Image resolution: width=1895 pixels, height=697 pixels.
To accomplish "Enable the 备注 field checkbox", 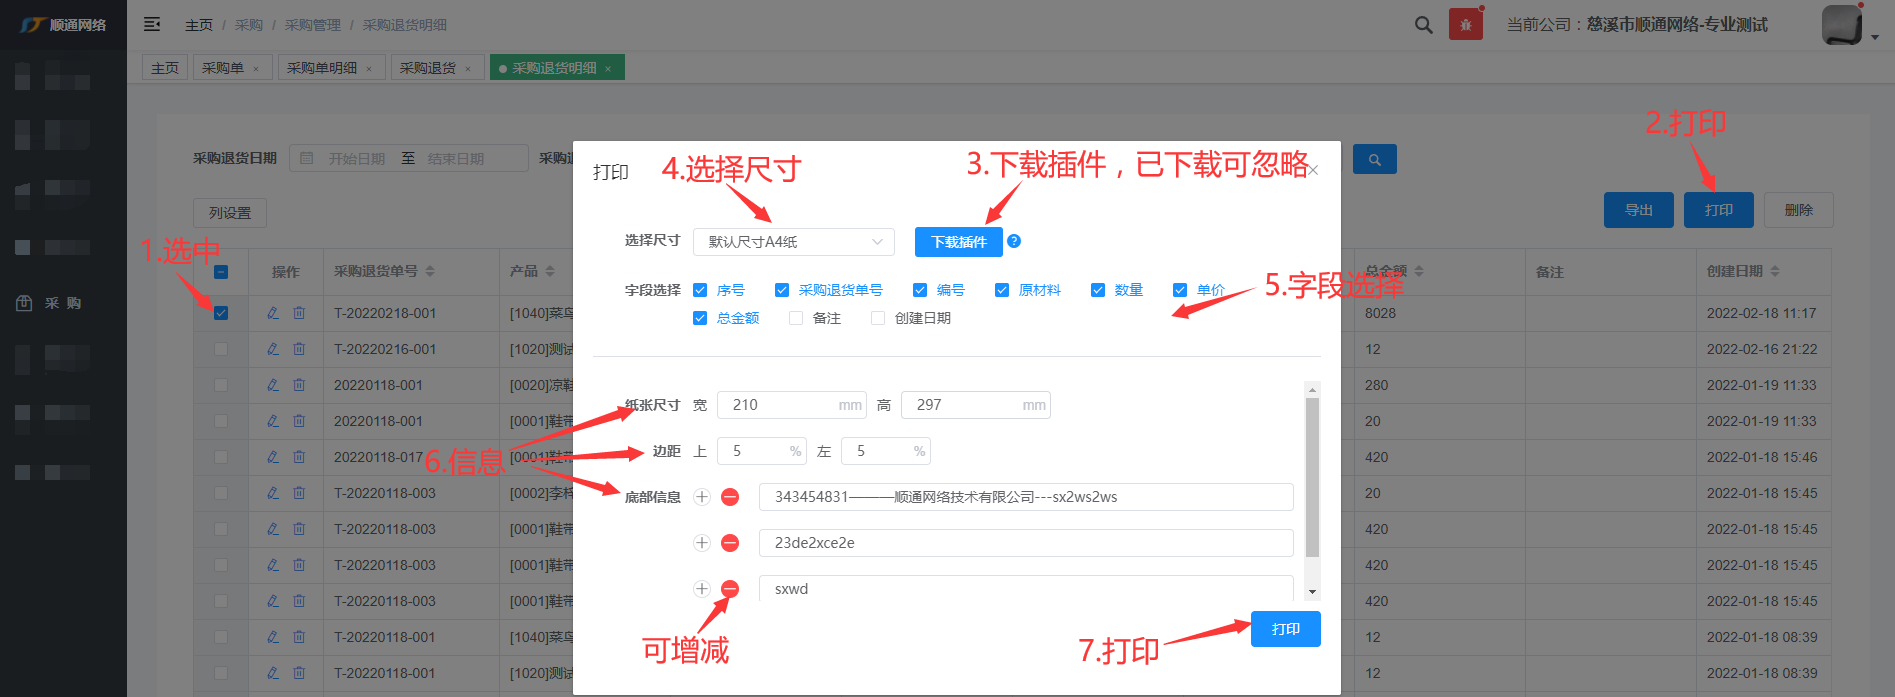I will pos(796,318).
